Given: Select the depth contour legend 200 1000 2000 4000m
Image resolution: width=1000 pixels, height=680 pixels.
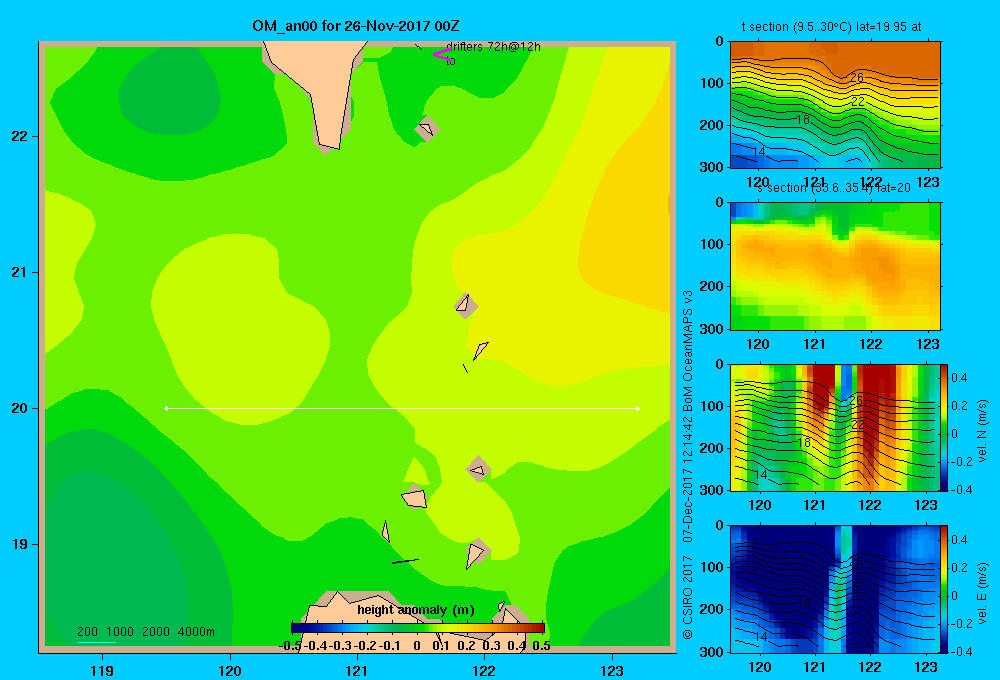Looking at the screenshot, I should coord(145,632).
